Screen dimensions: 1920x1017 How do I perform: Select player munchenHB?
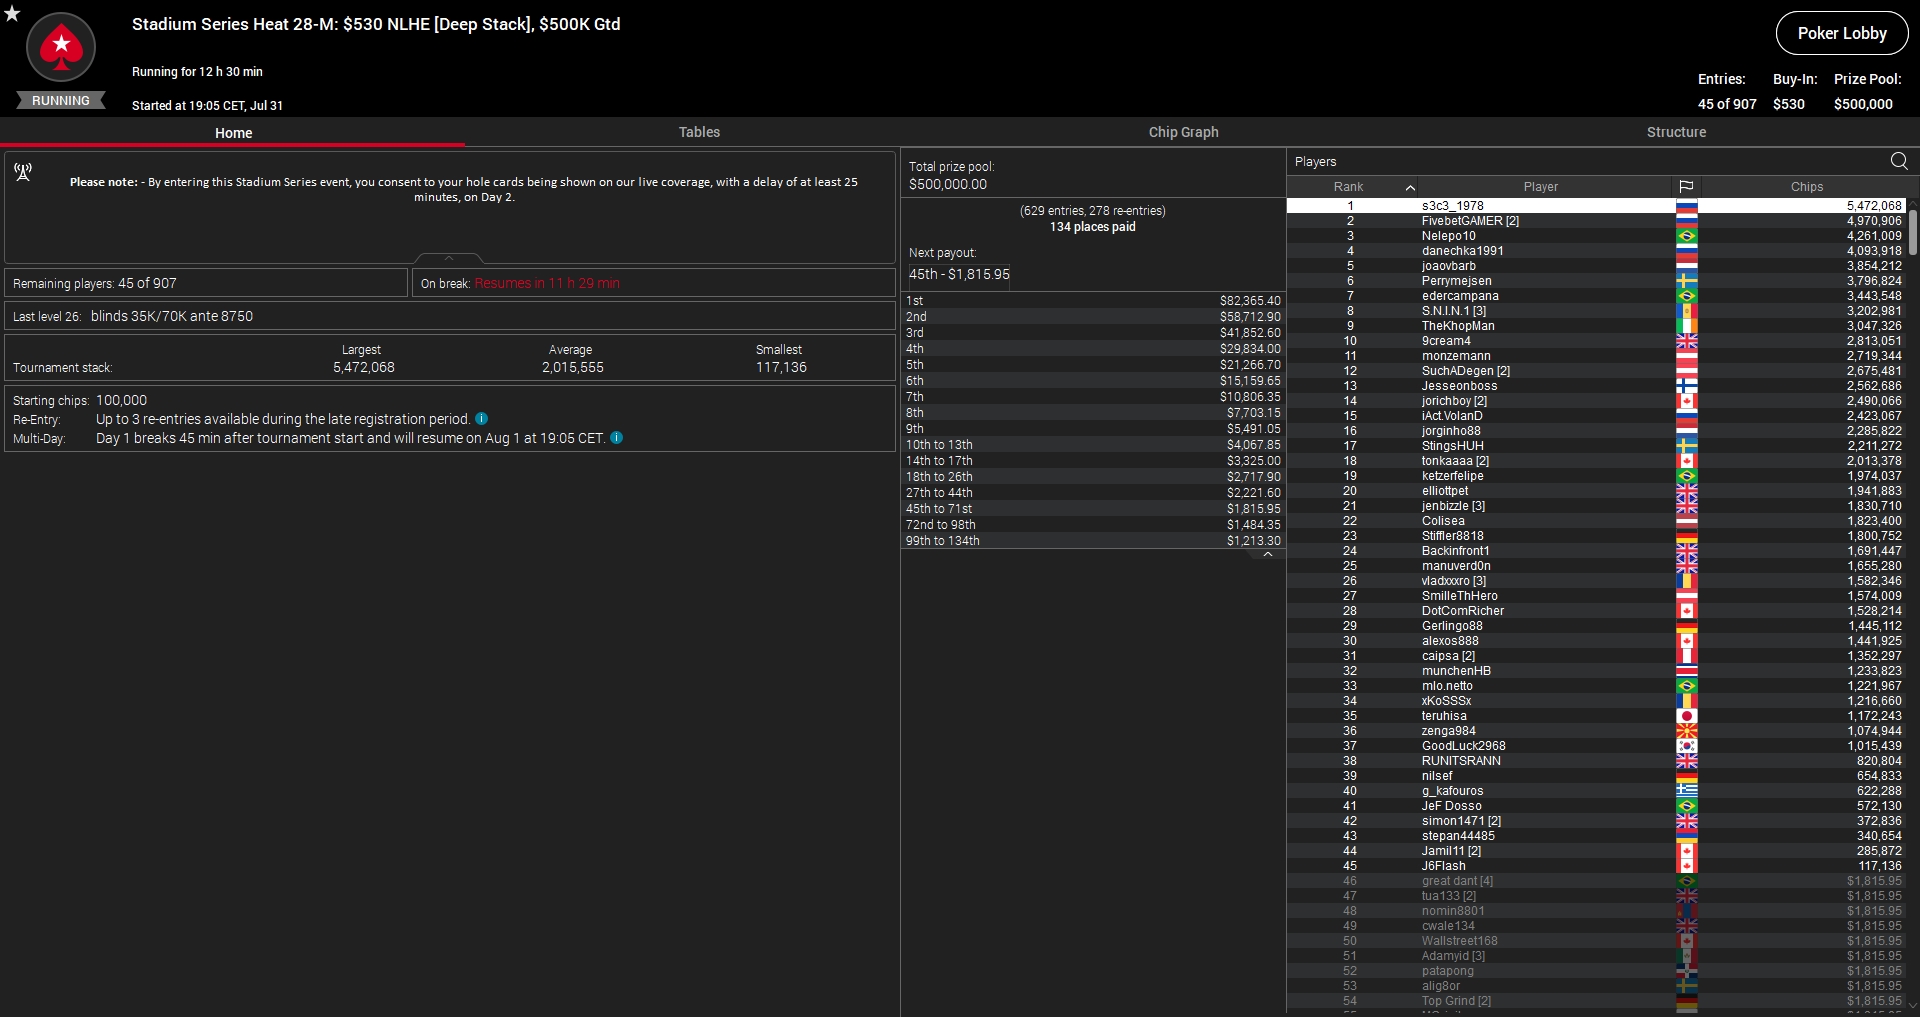pyautogui.click(x=1597, y=671)
